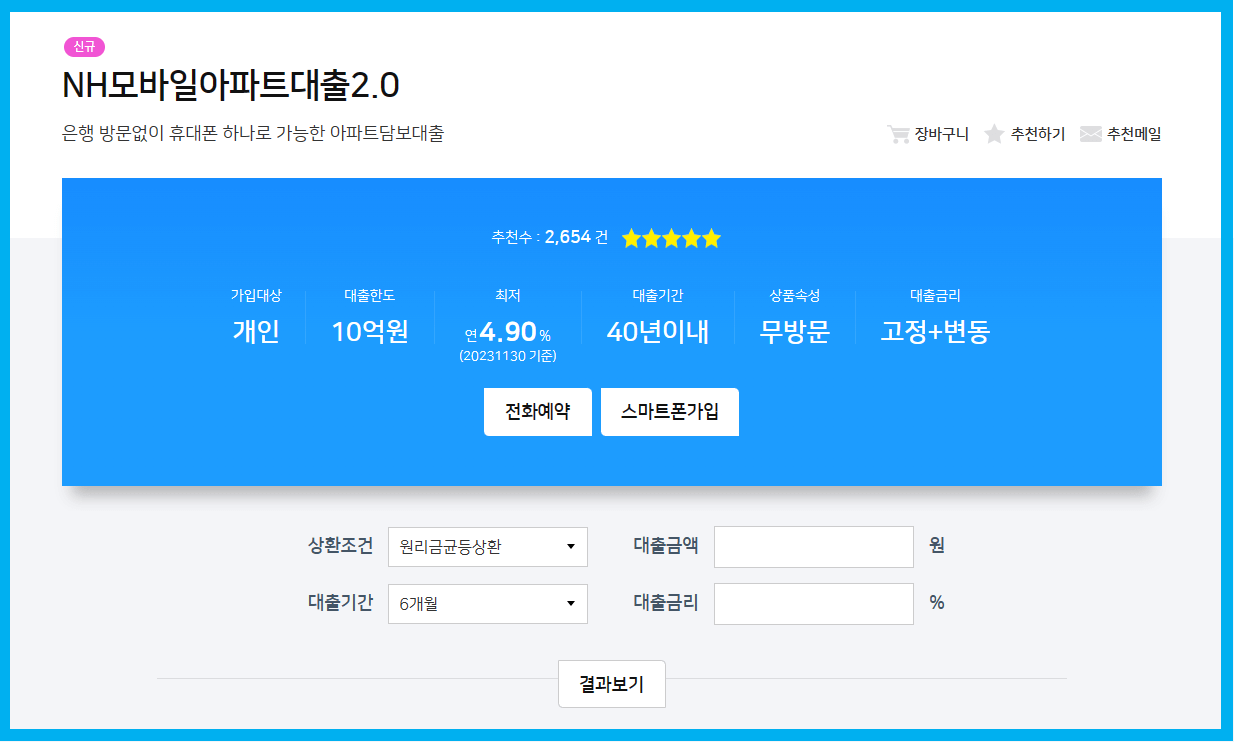Click the 장바구니 link text
This screenshot has width=1234, height=742.
coord(942,134)
